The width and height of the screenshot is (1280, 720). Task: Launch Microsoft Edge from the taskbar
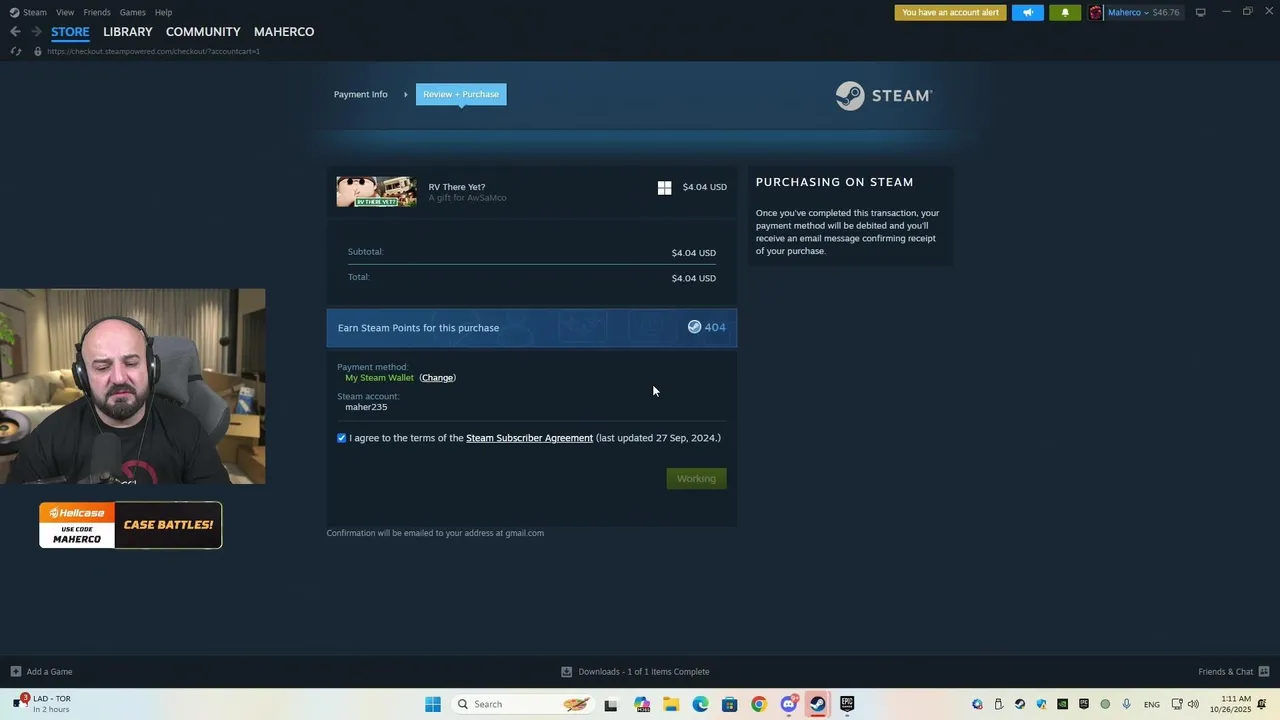[701, 704]
